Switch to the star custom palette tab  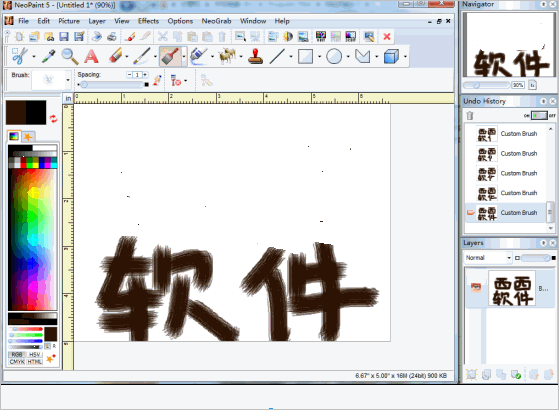(28, 137)
